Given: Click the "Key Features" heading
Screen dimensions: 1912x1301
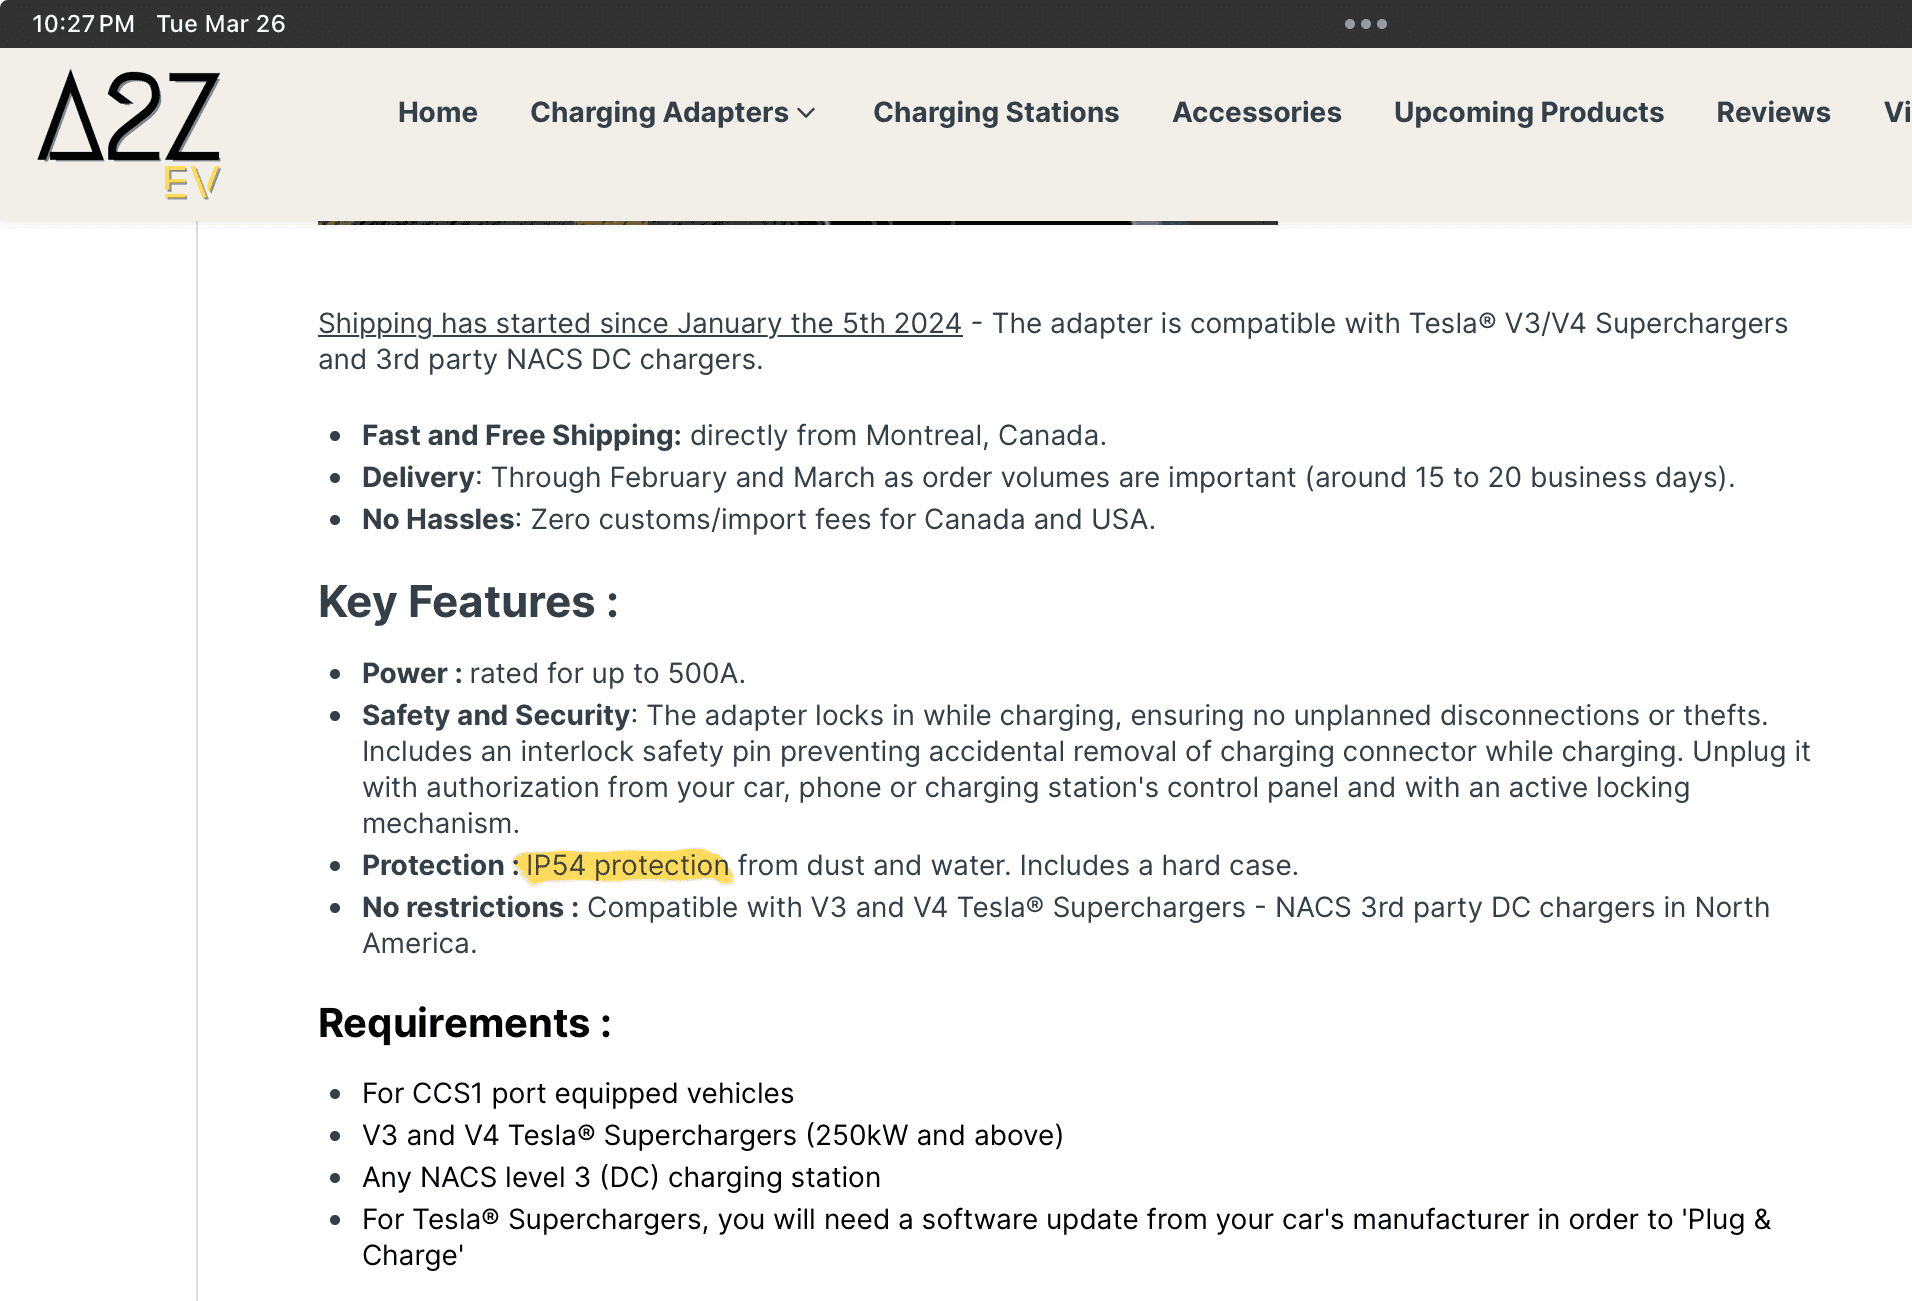Looking at the screenshot, I should 468,603.
